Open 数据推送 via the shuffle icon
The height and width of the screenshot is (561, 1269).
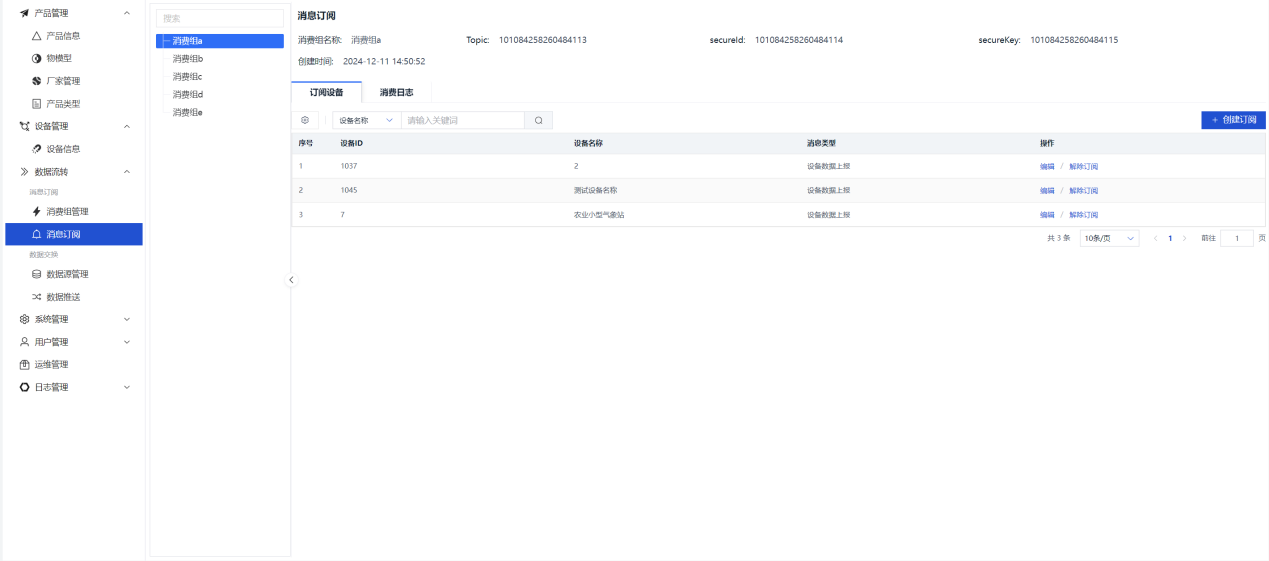pos(37,297)
